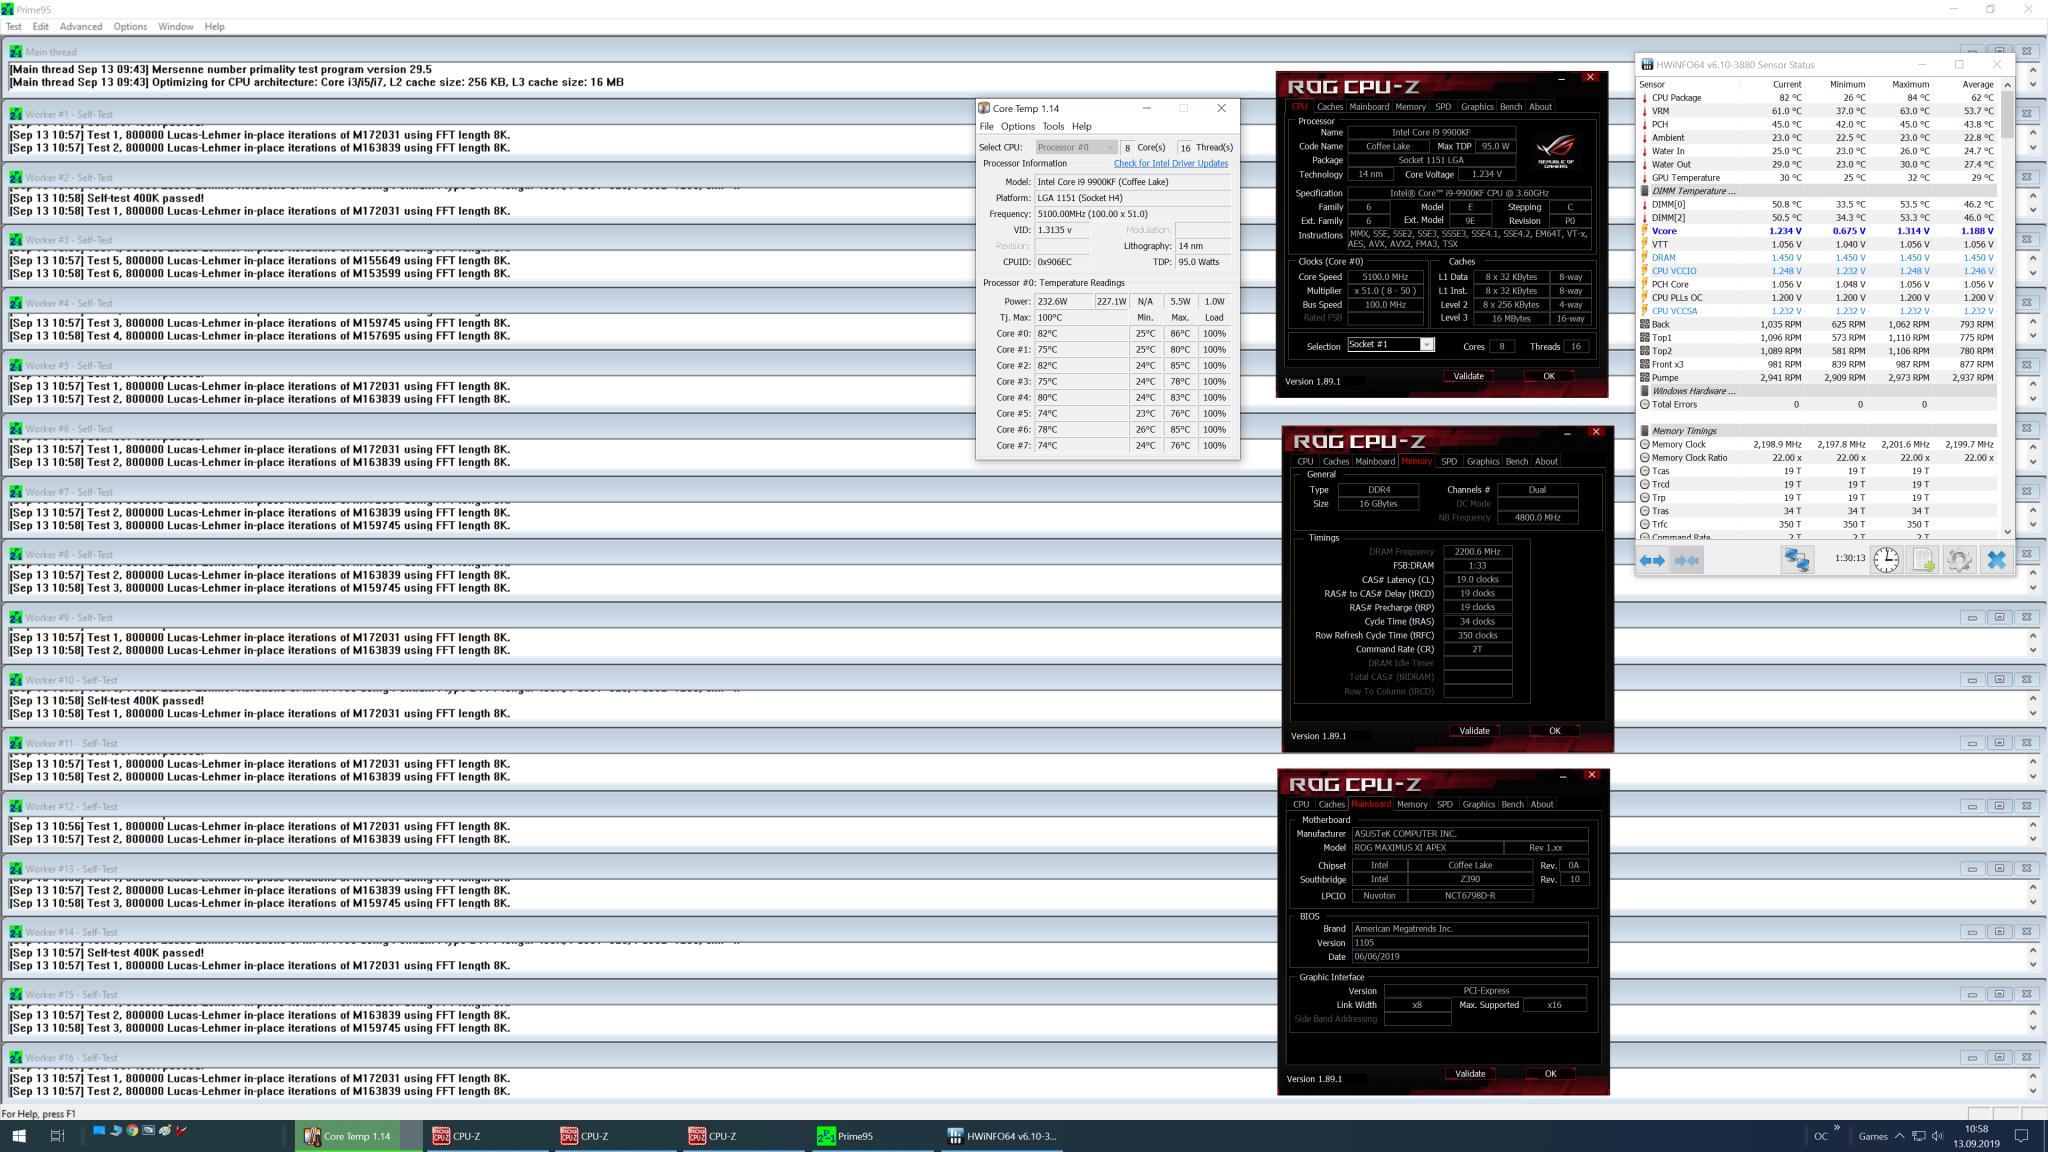Screen dimensions: 2048x1152
Task: Collapse Windows Hardware group in HWiNFO
Action: [x=1645, y=391]
